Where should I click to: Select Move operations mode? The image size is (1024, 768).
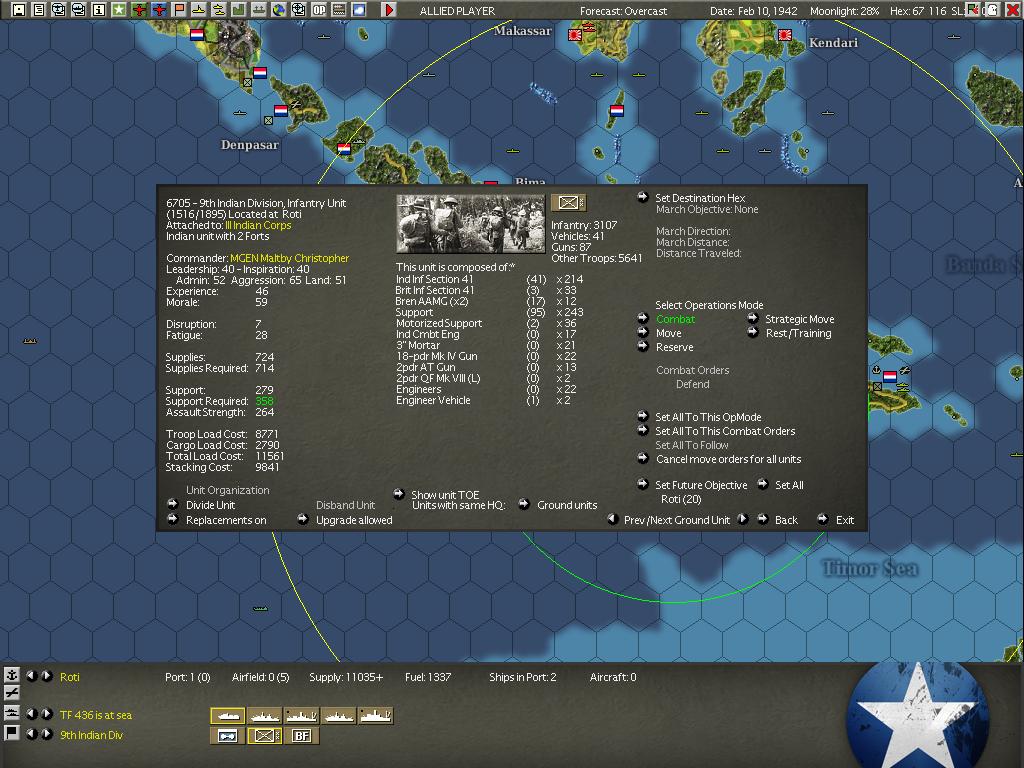669,333
